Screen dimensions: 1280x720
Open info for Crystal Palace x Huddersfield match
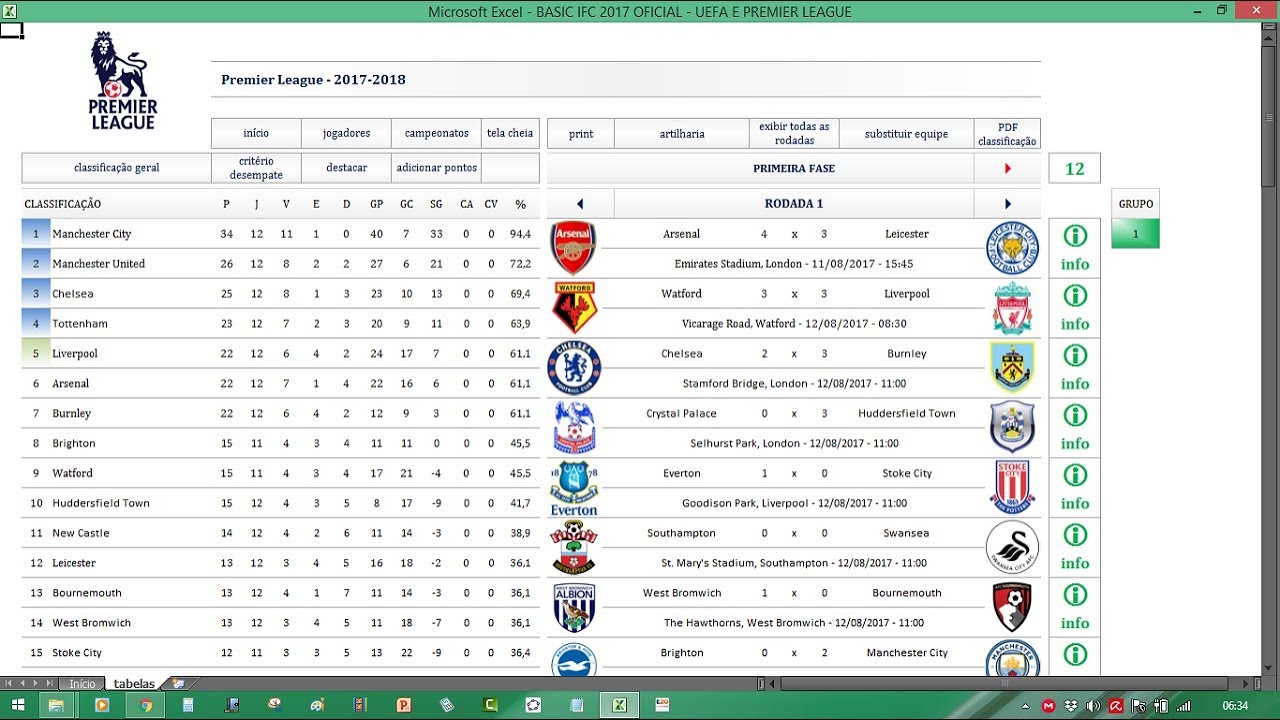pyautogui.click(x=1075, y=428)
